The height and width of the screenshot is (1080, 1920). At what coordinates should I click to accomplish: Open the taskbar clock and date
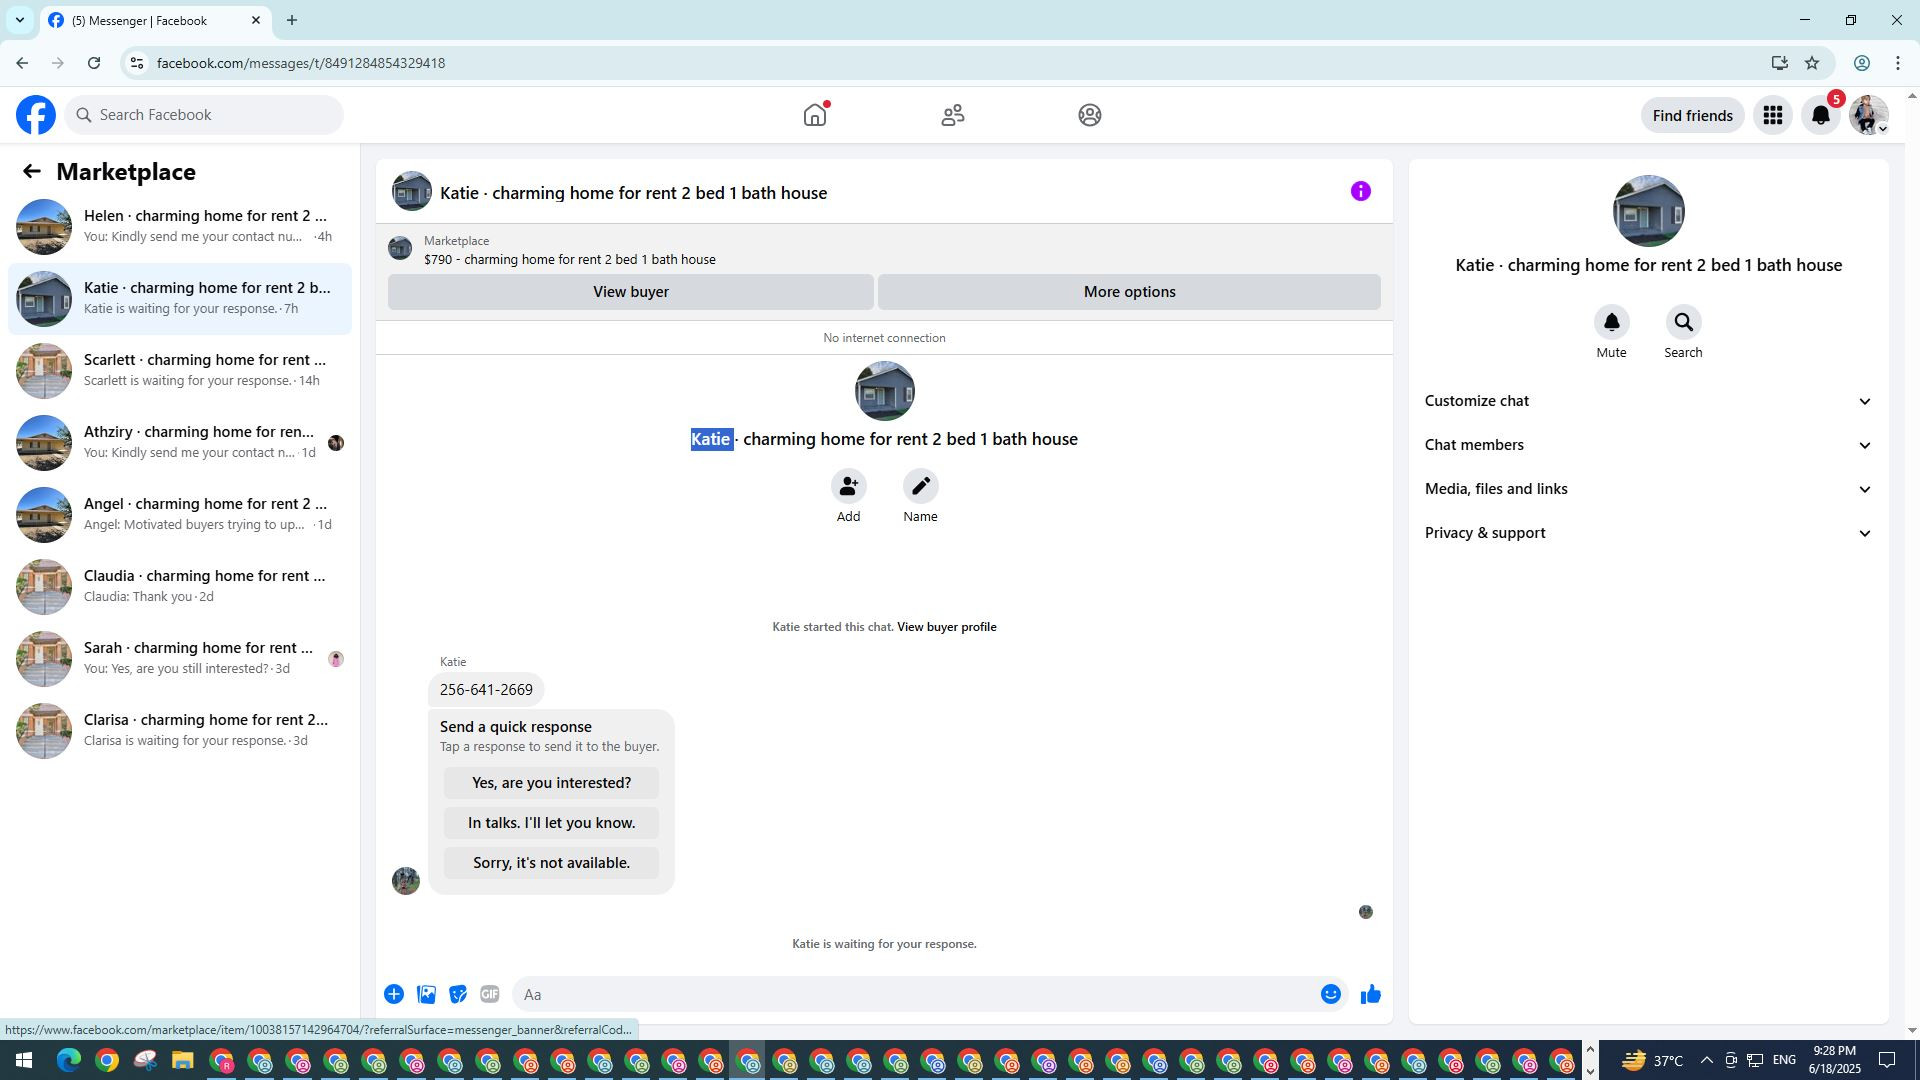pos(1833,1060)
